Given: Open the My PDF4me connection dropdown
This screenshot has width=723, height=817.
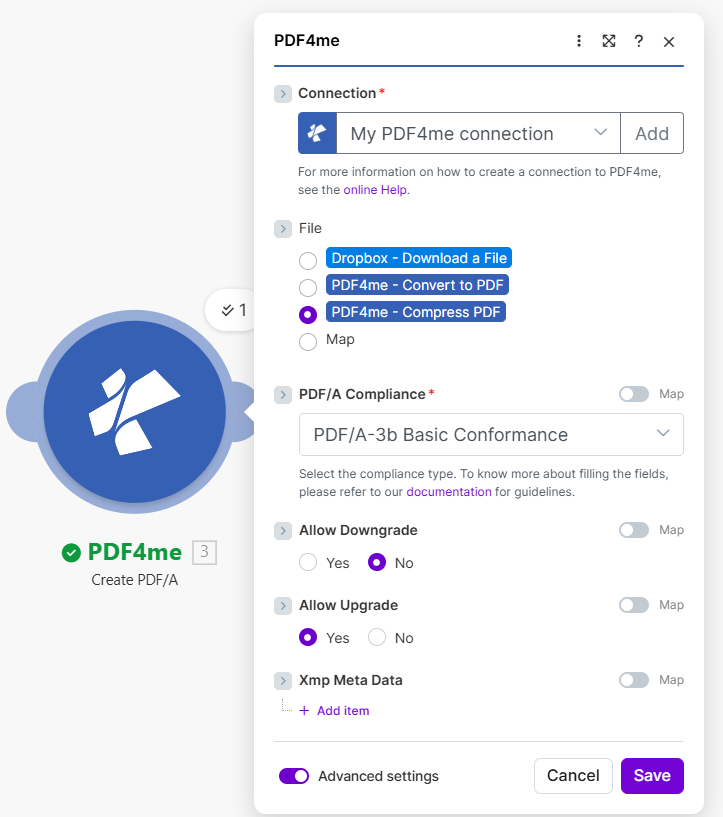Looking at the screenshot, I should coord(478,133).
